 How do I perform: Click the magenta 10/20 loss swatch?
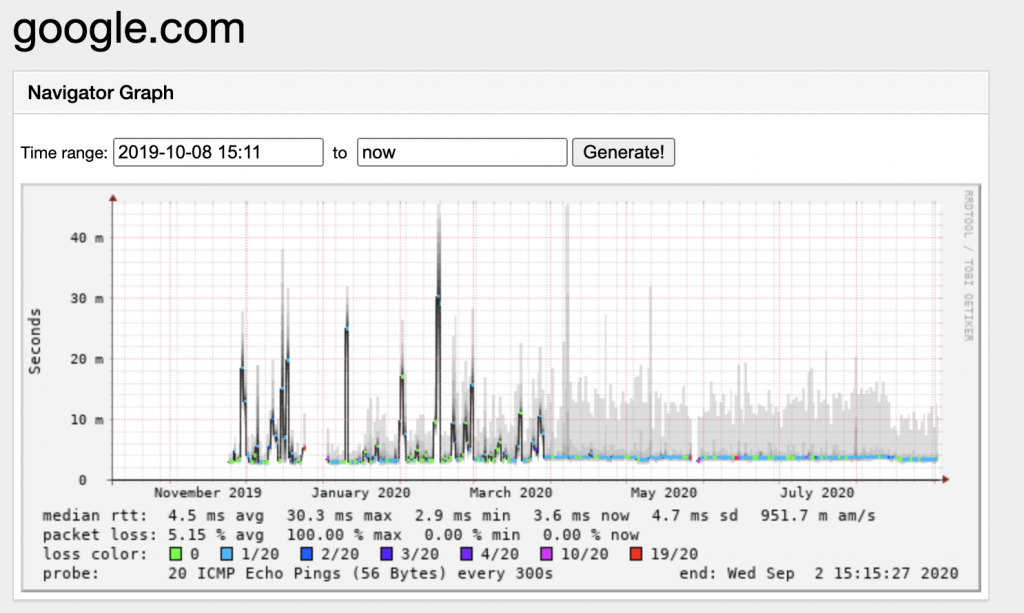click(x=545, y=554)
